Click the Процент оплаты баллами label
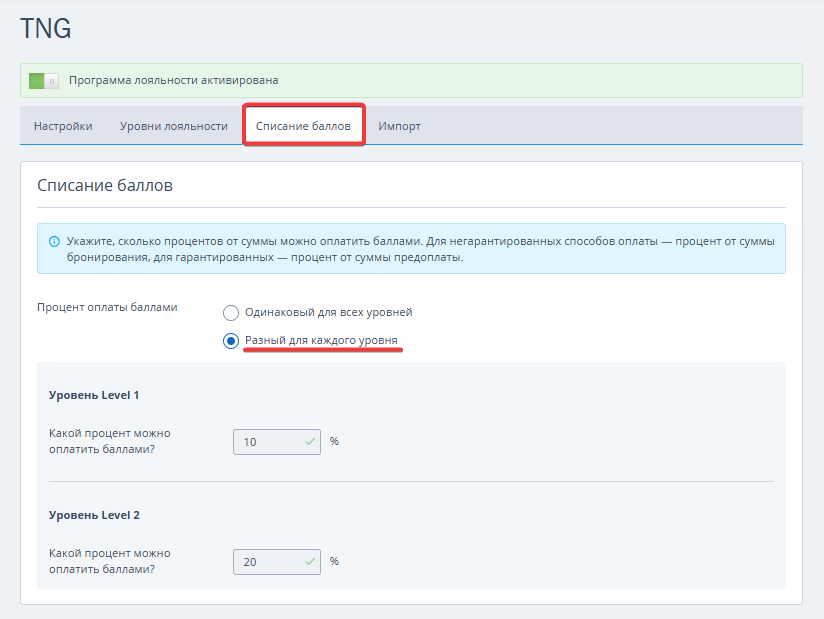This screenshot has height=619, width=824. [x=107, y=307]
